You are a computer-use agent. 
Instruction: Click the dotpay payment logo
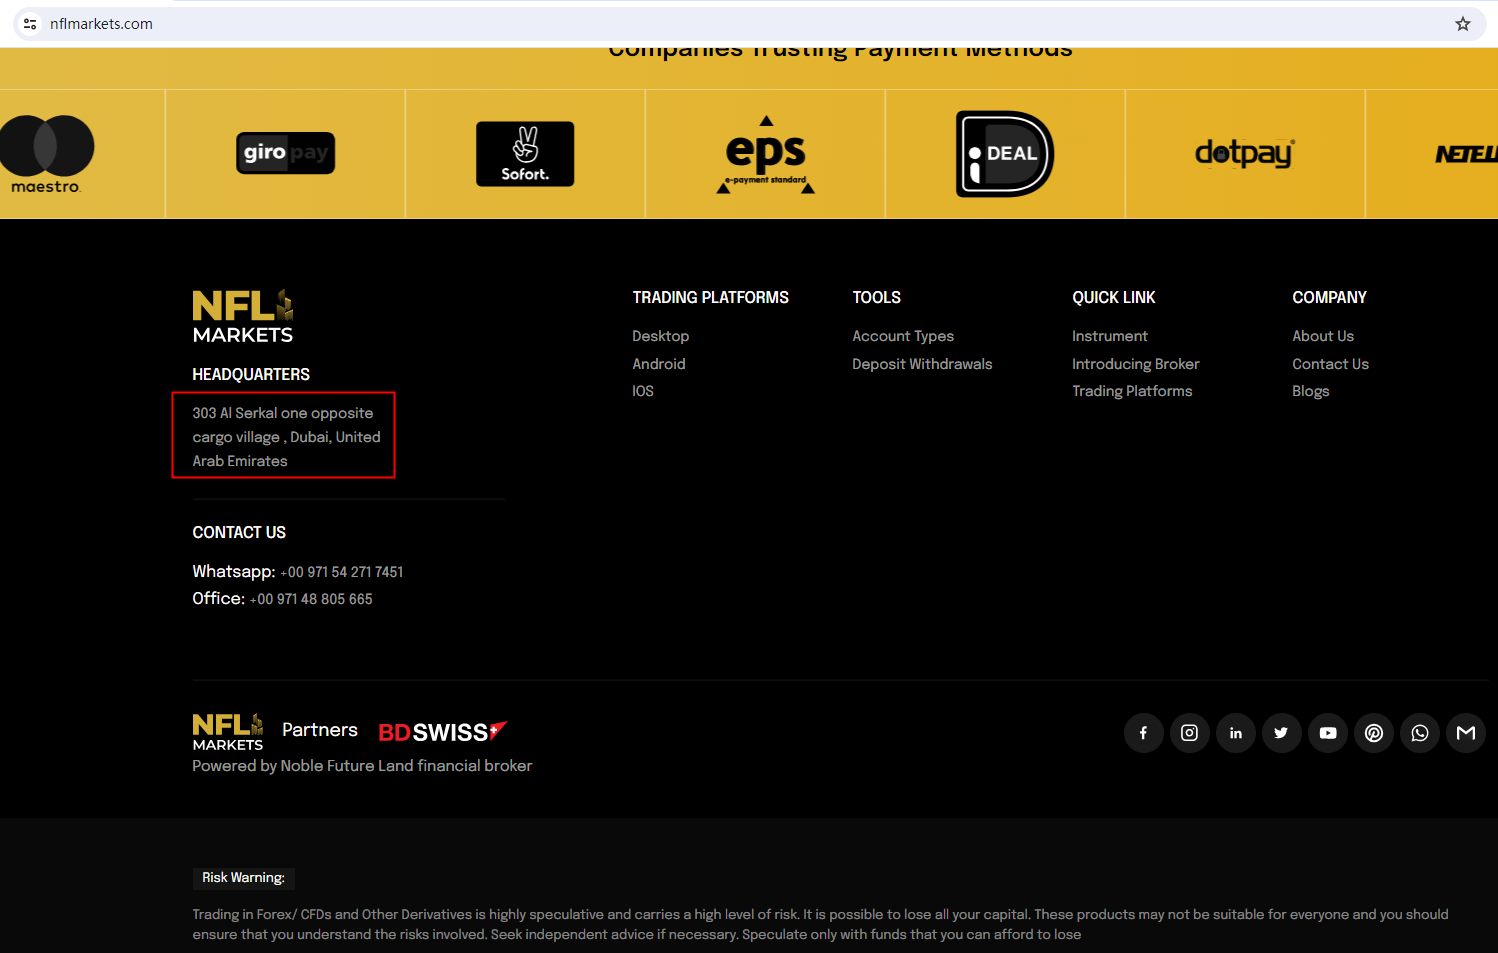1245,153
